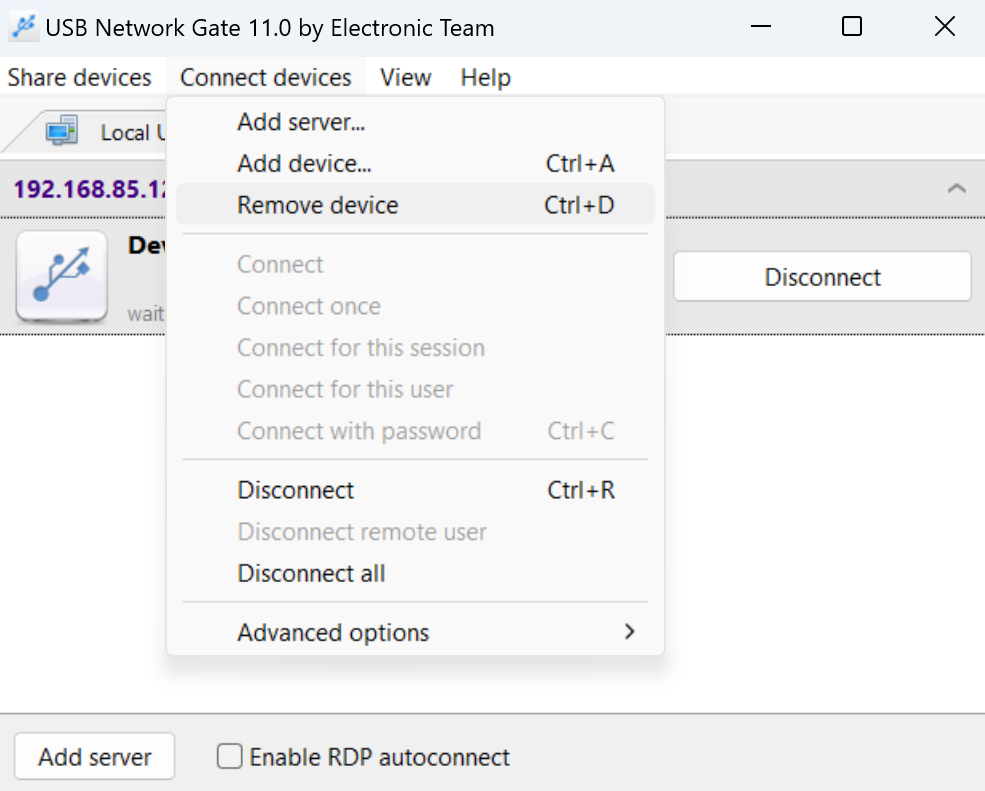Choose Remove device from the menu
Screen dimensions: 985x791
tap(317, 205)
